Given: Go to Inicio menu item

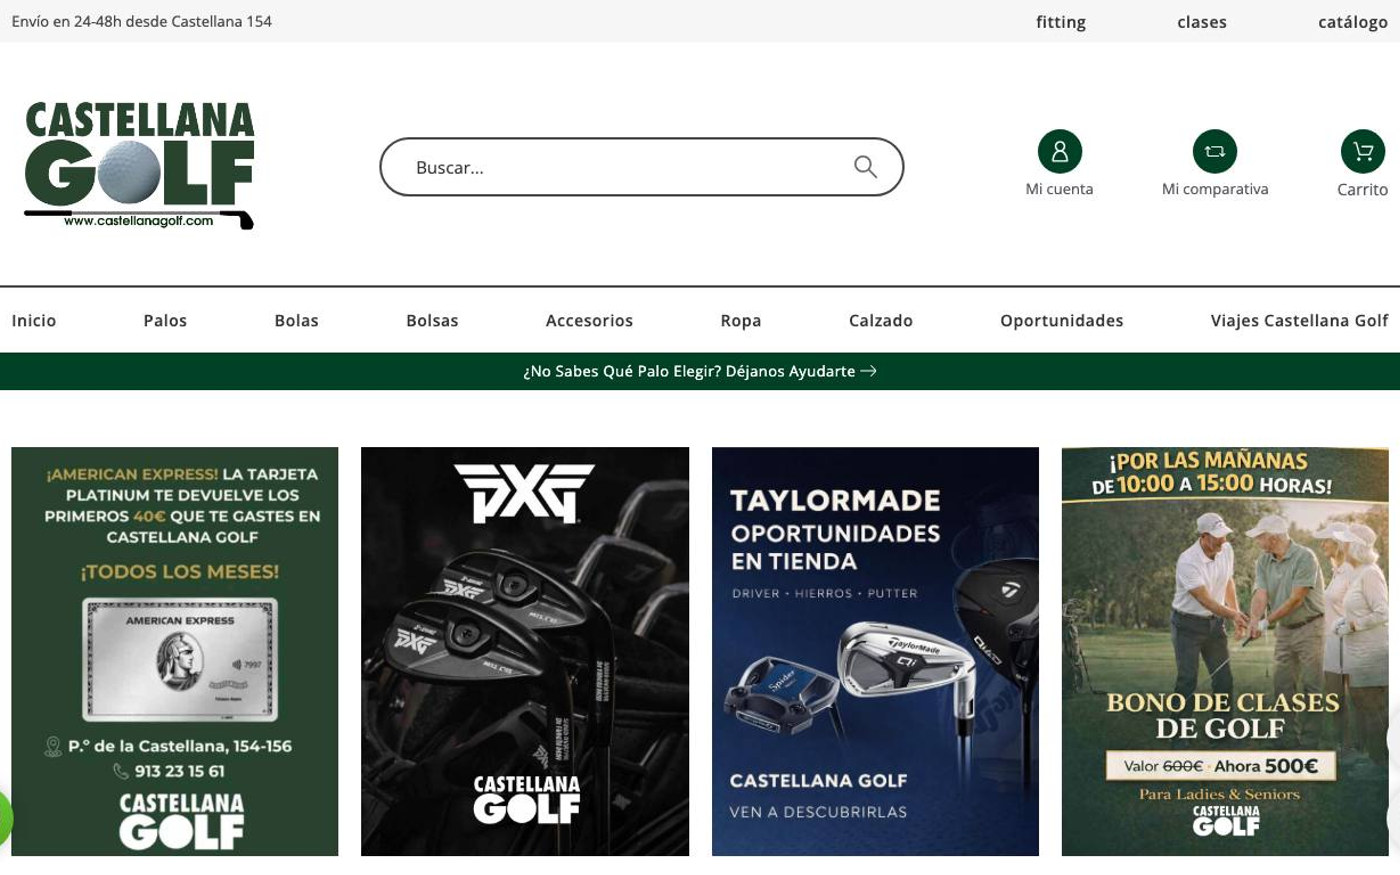Looking at the screenshot, I should point(34,321).
